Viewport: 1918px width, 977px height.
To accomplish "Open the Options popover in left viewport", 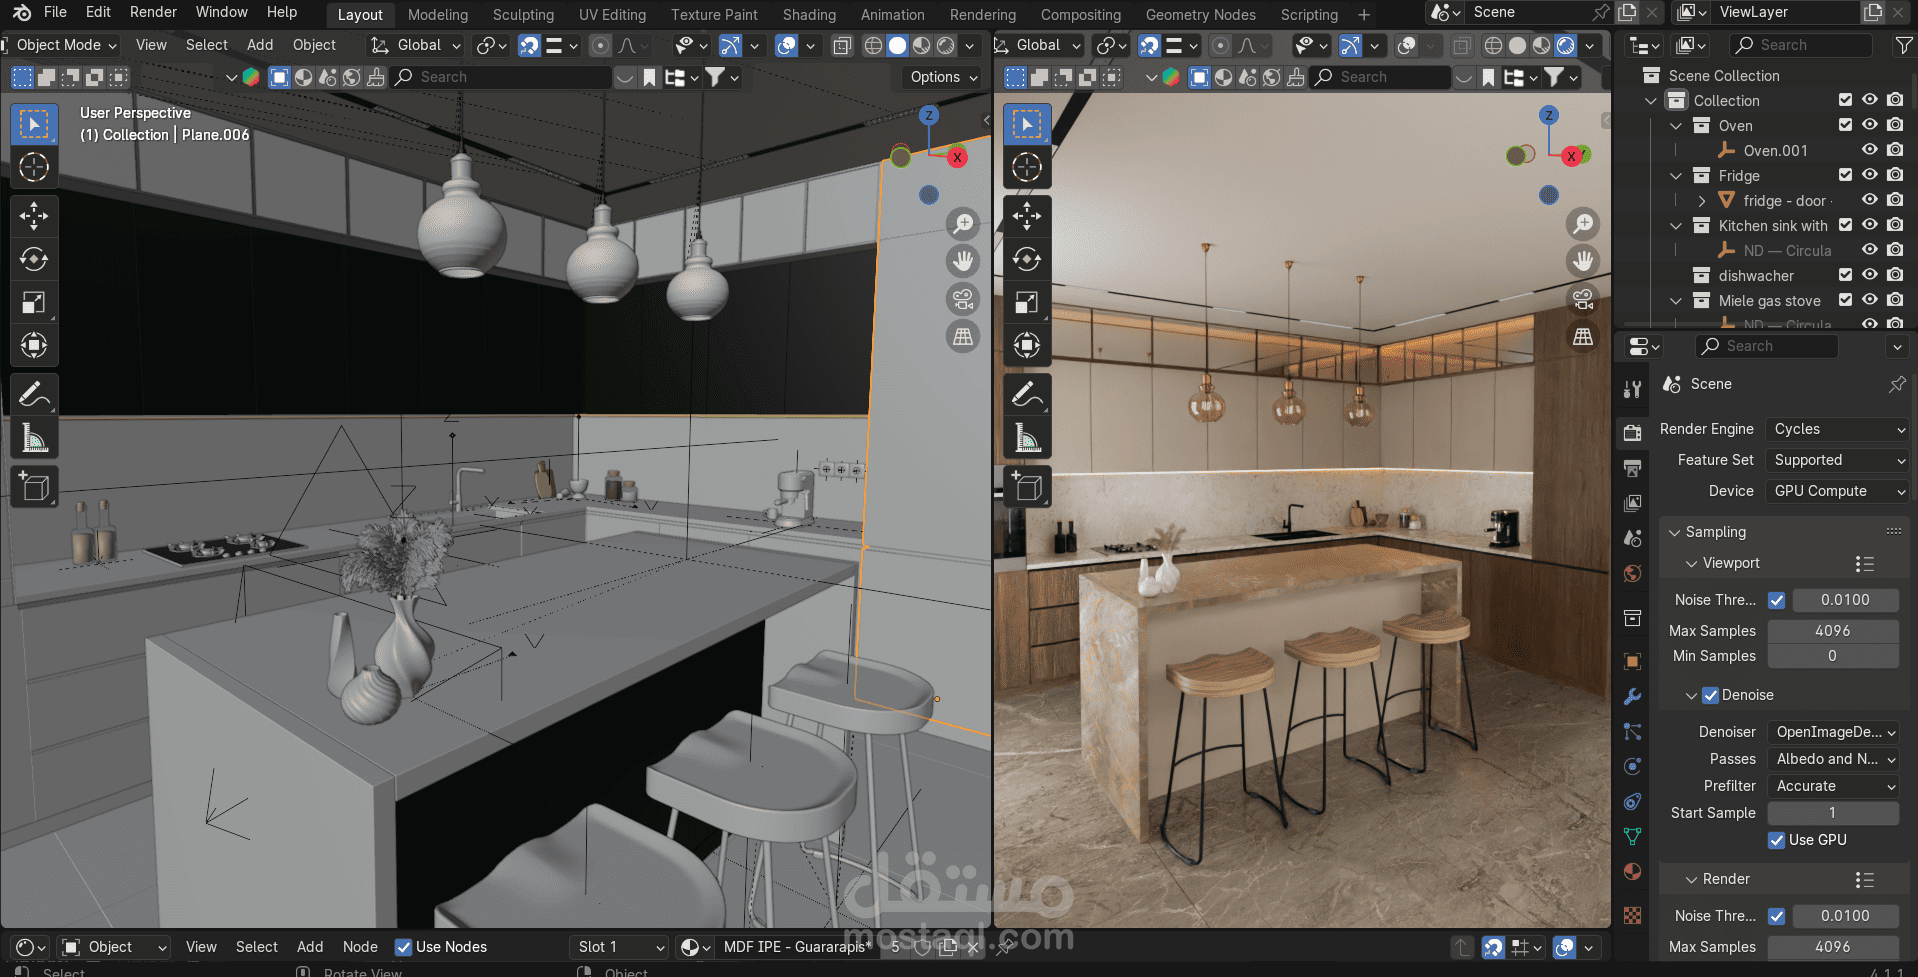I will (942, 77).
